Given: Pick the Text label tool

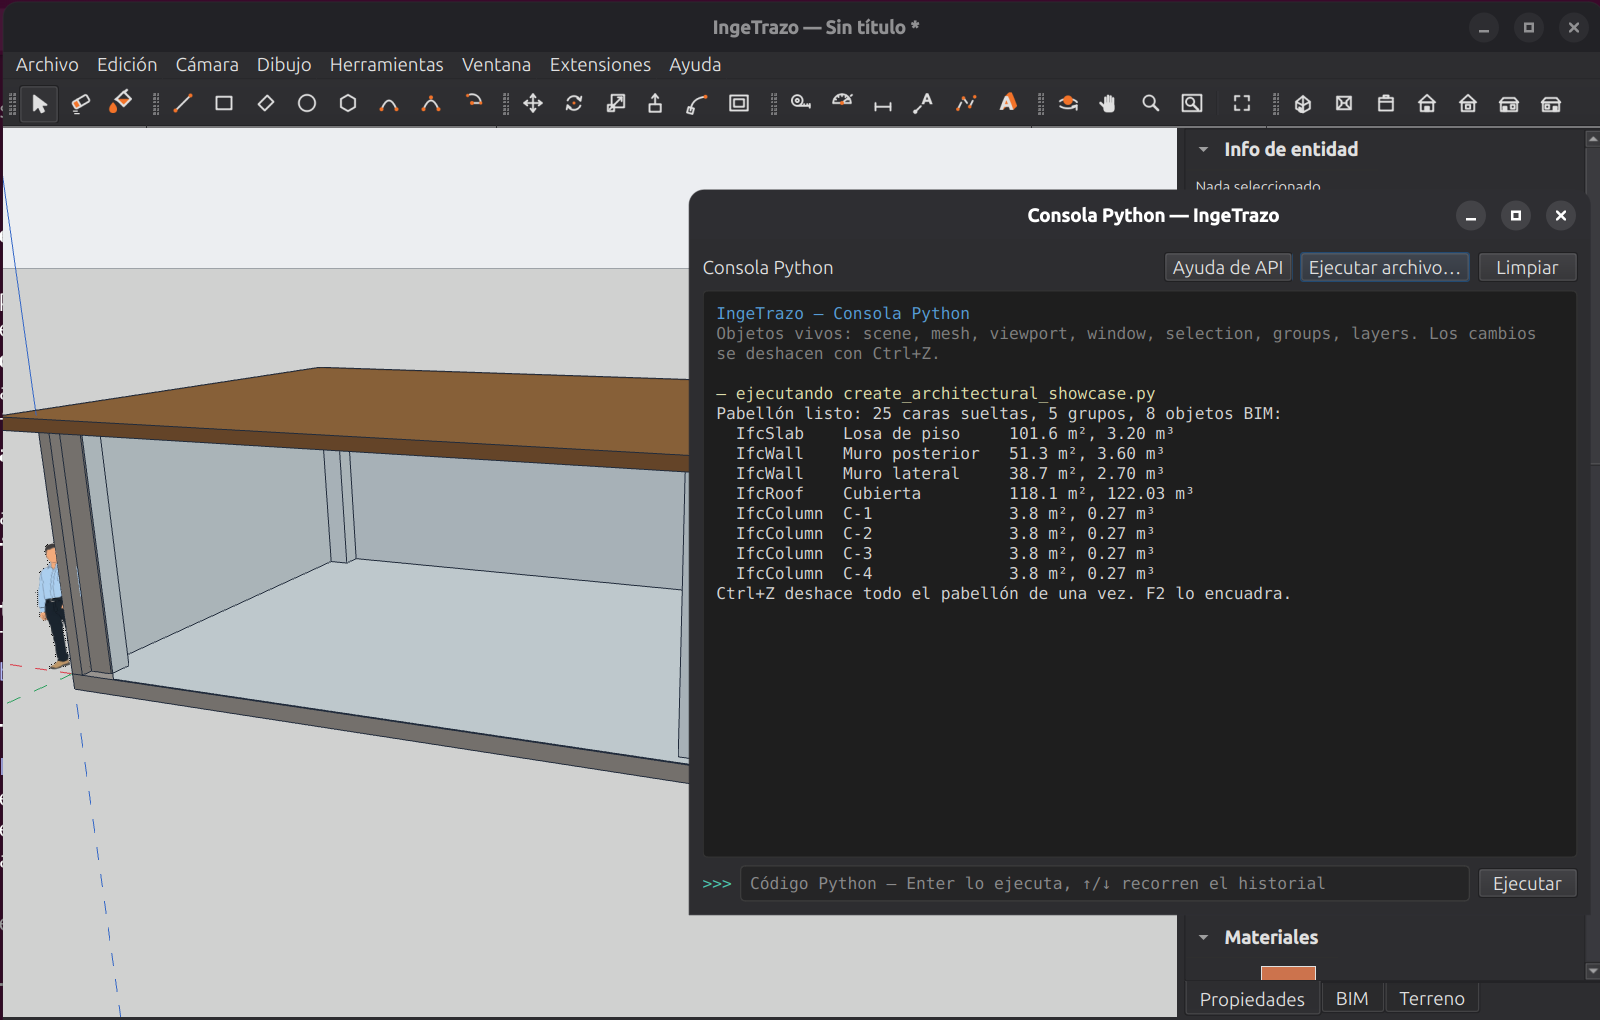Looking at the screenshot, I should point(924,104).
